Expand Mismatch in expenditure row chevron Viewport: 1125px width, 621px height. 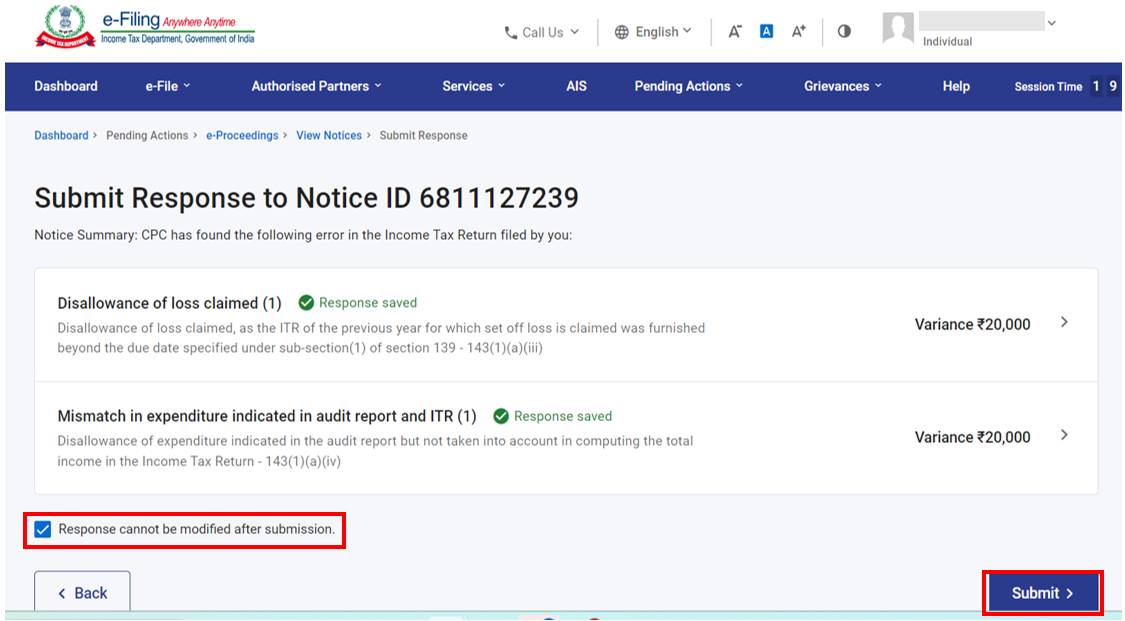1064,436
